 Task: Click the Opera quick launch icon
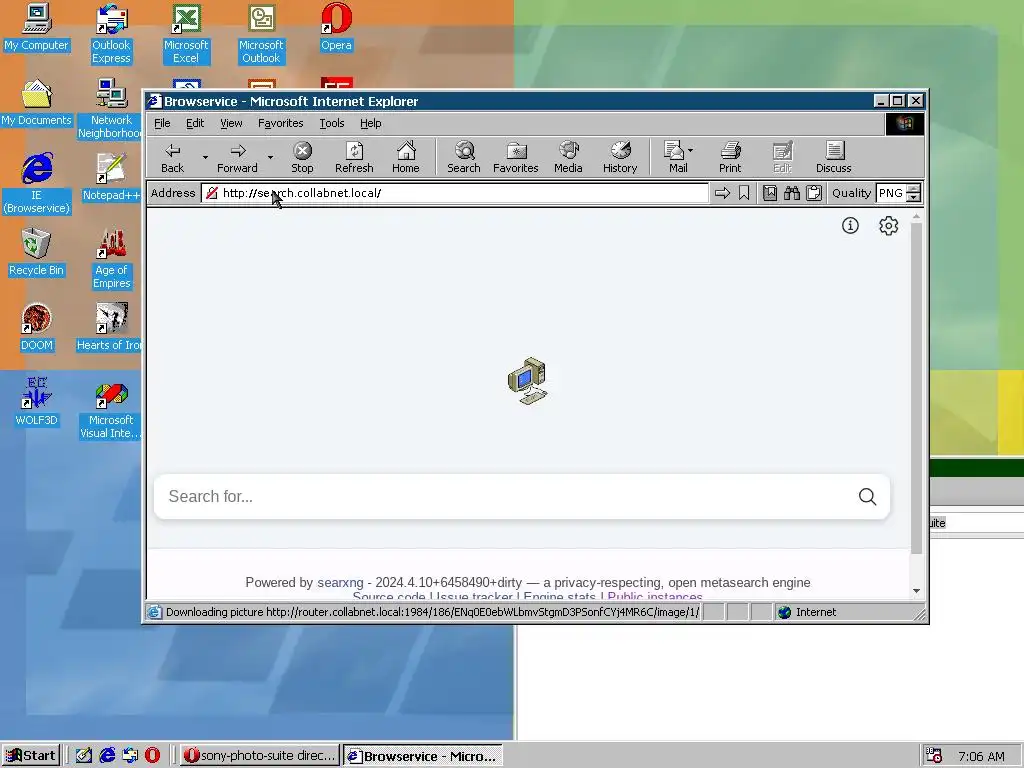pyautogui.click(x=152, y=756)
